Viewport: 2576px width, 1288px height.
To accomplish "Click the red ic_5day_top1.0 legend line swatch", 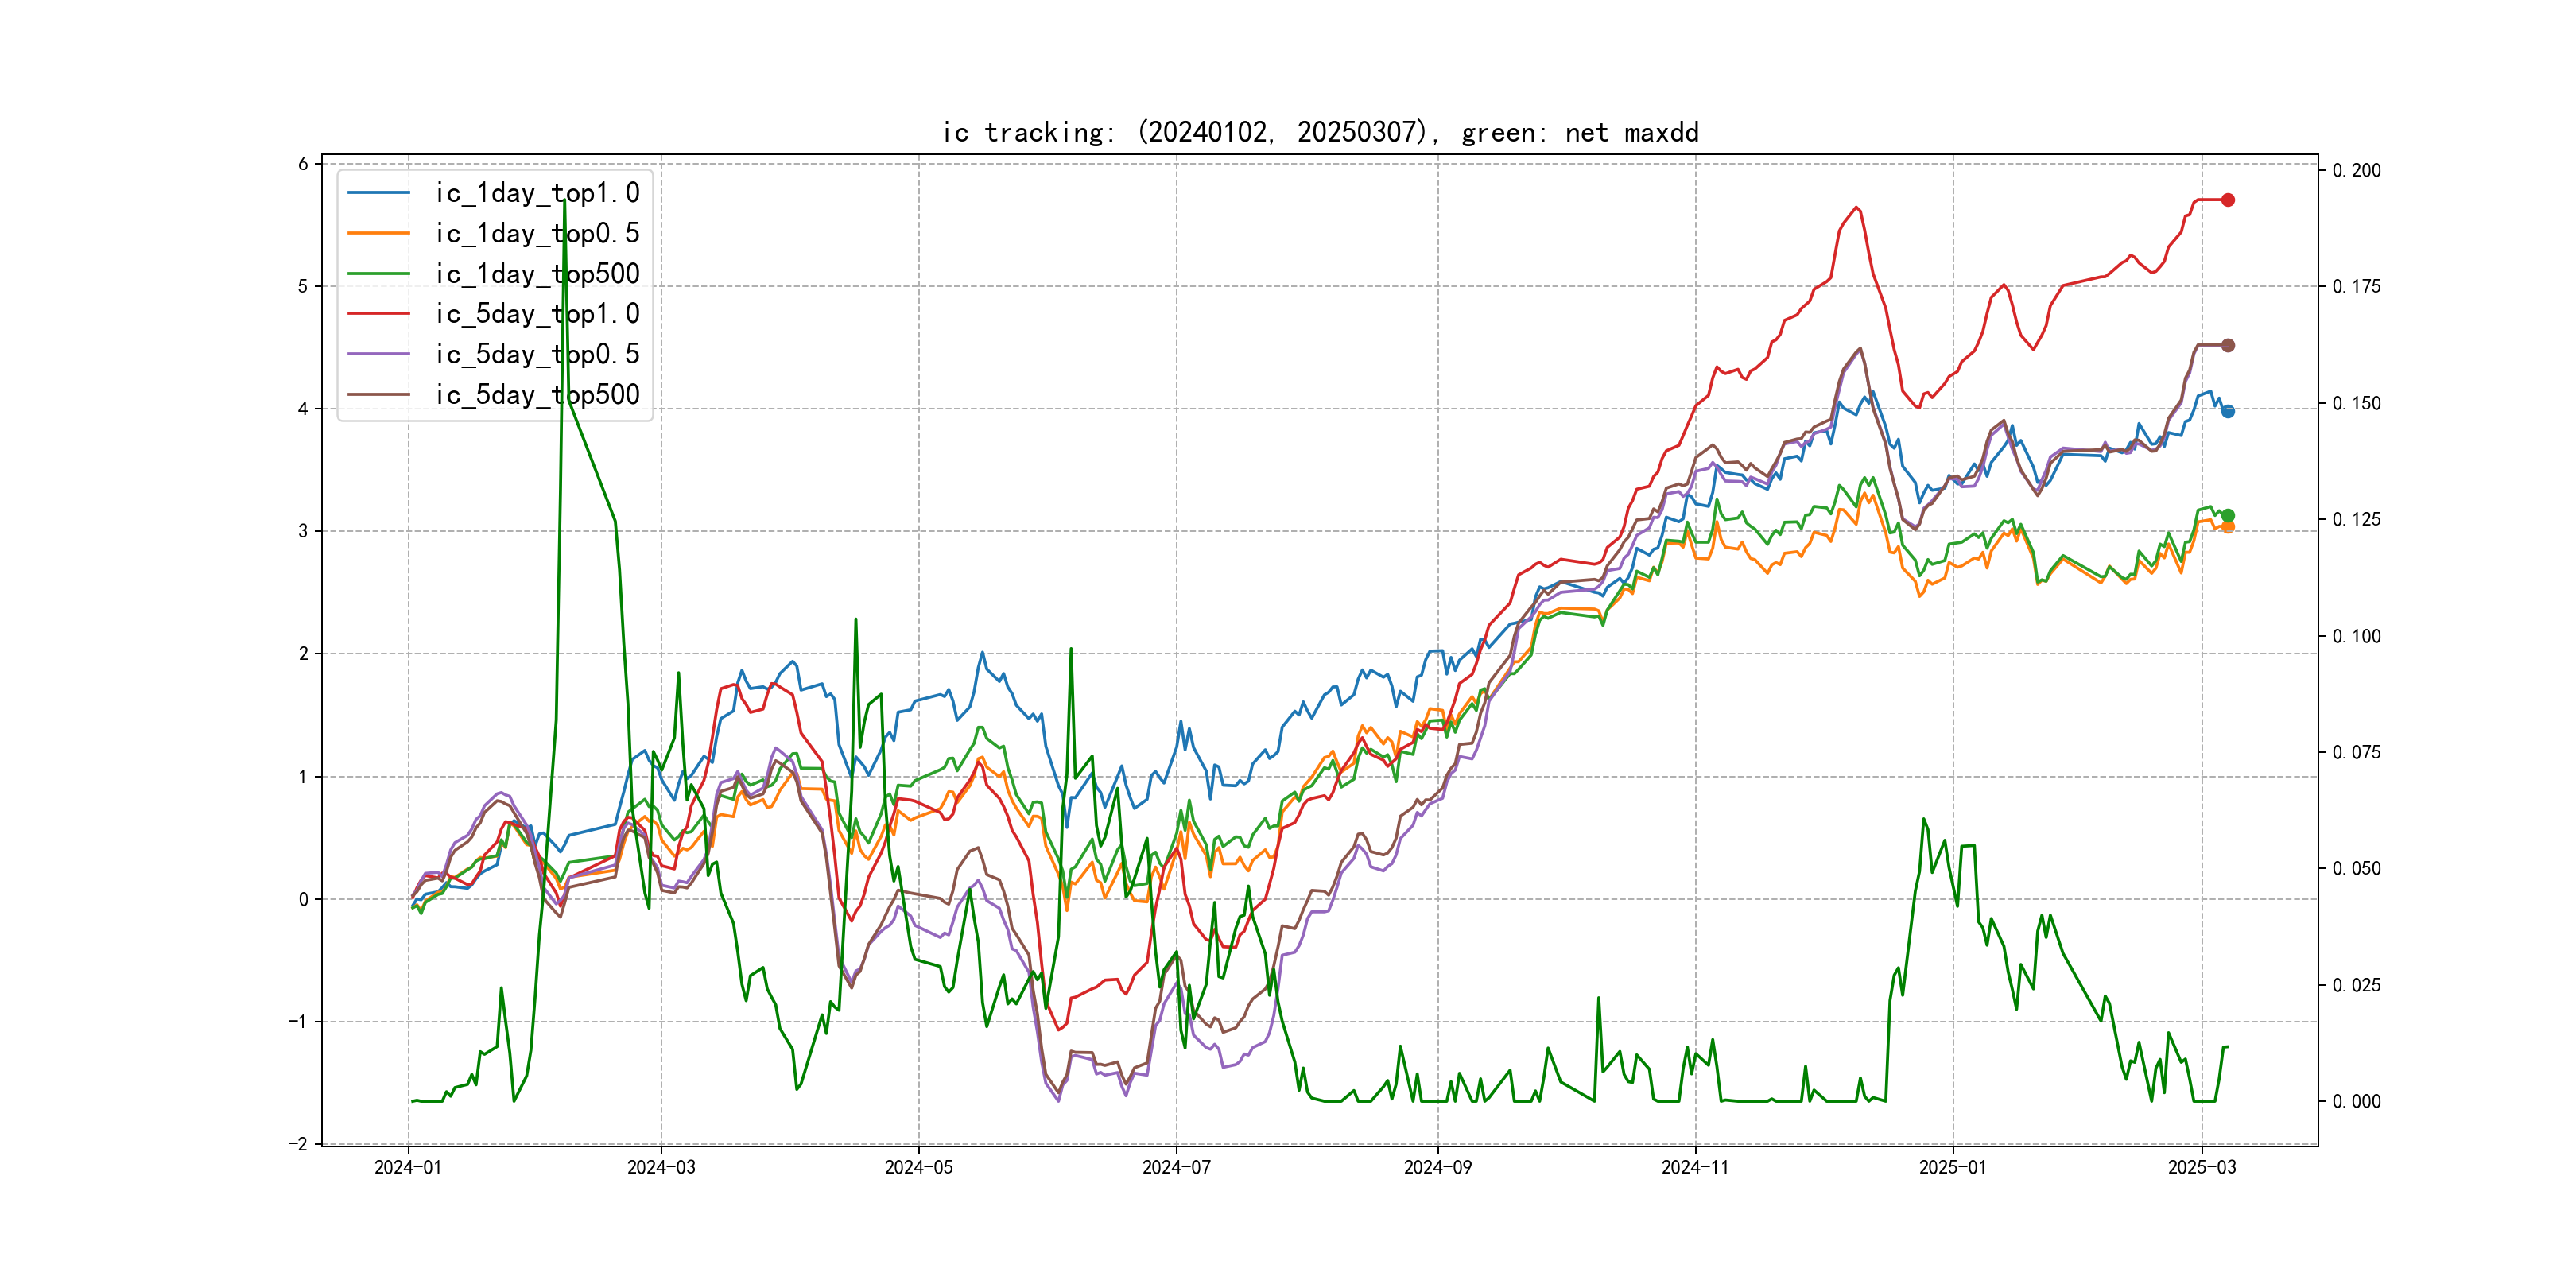I will click(378, 314).
